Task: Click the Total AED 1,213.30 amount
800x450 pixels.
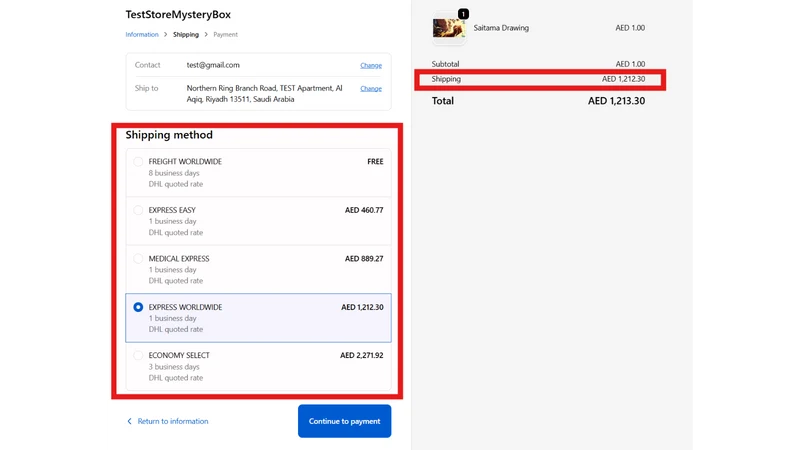Action: (616, 101)
